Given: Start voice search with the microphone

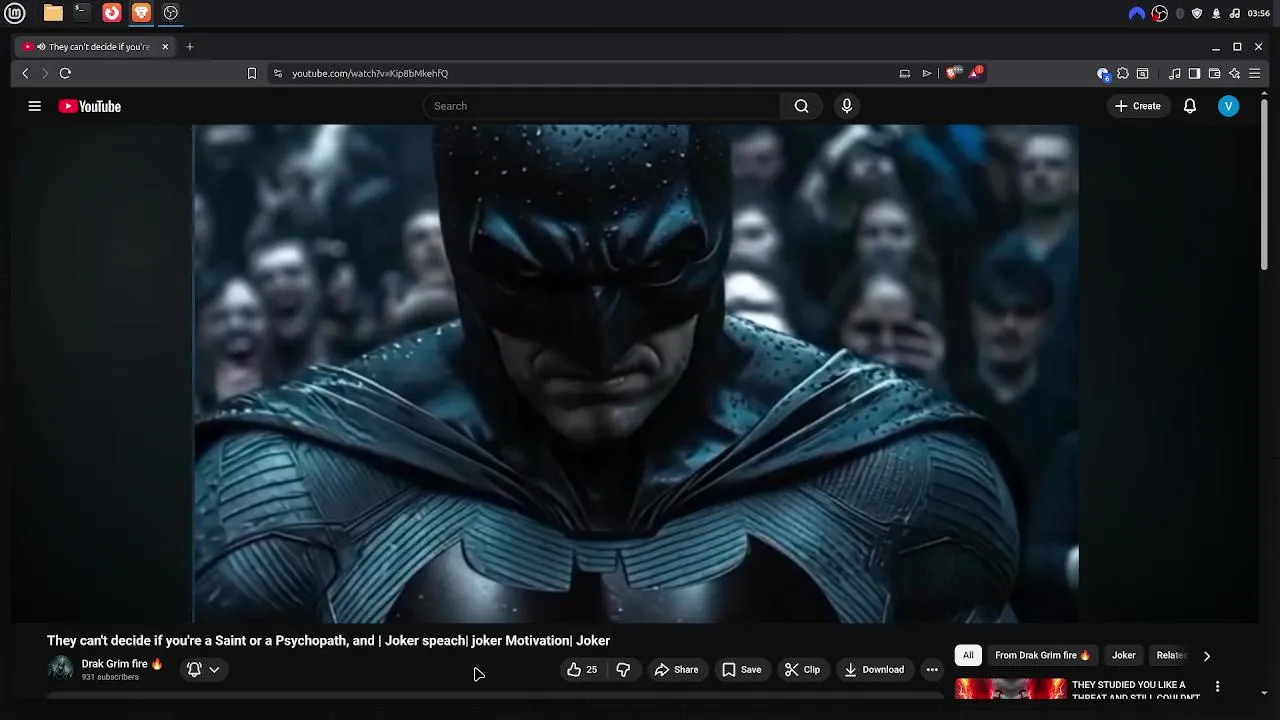Looking at the screenshot, I should (847, 106).
